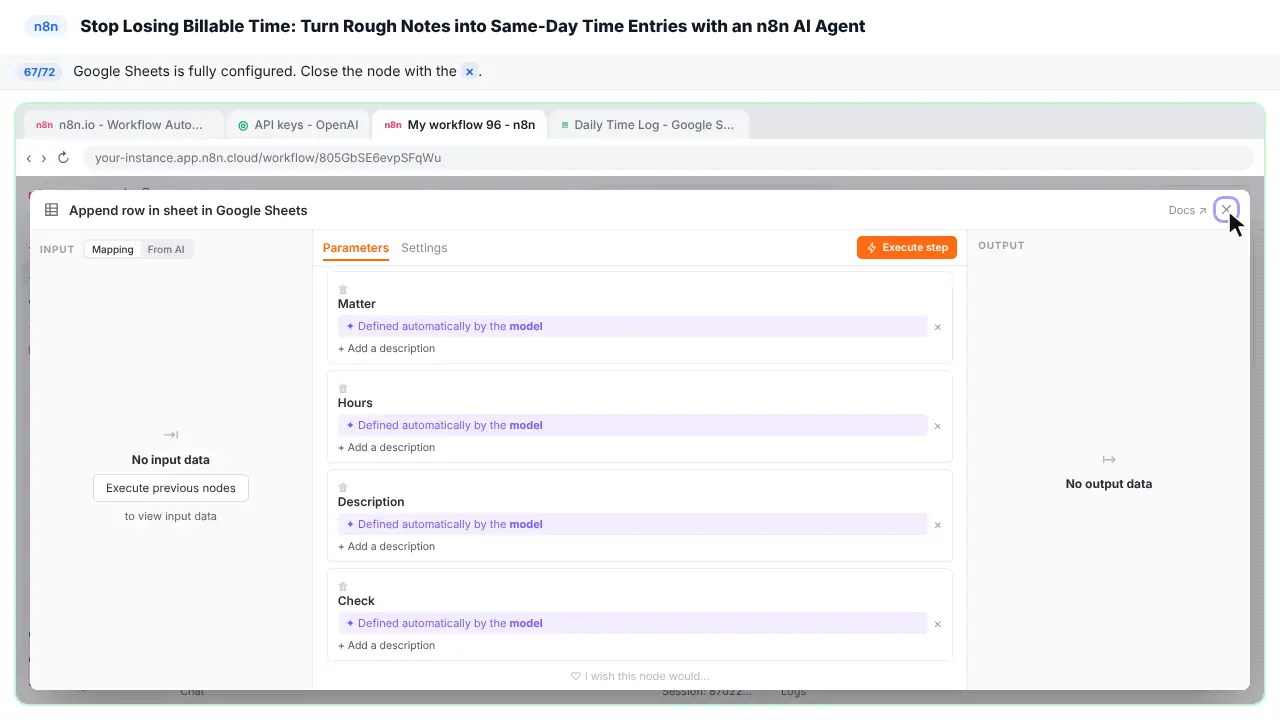Delete the Check field using its trash icon
This screenshot has height=720, width=1280.
pos(343,587)
